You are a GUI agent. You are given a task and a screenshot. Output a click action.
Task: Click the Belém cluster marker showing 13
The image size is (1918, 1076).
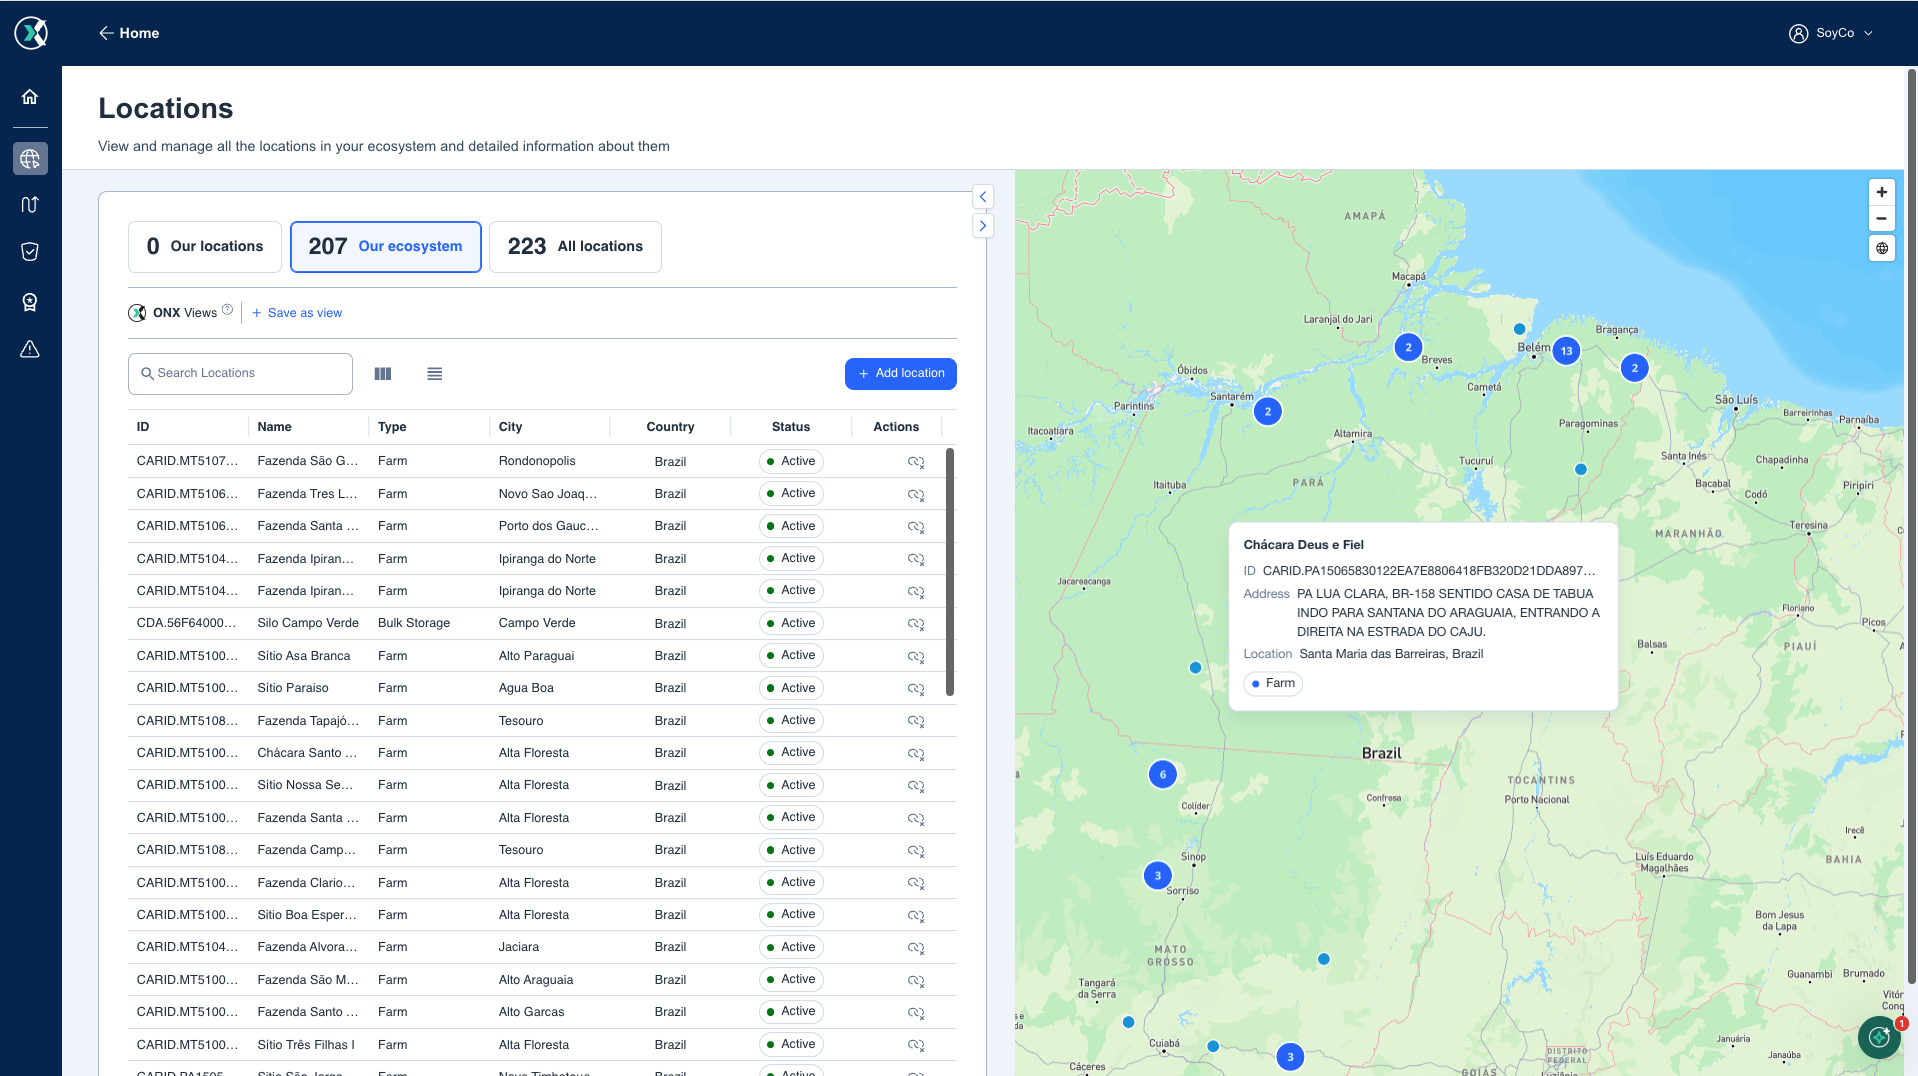point(1566,351)
